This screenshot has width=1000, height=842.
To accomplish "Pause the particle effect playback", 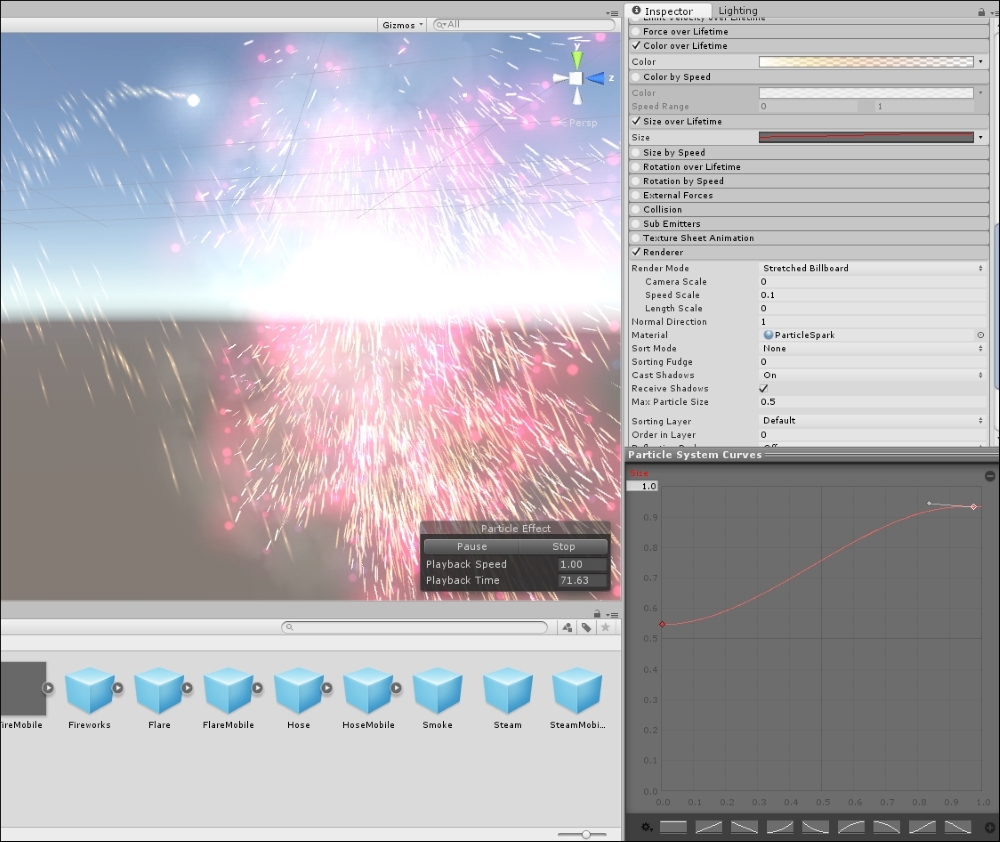I will [470, 546].
